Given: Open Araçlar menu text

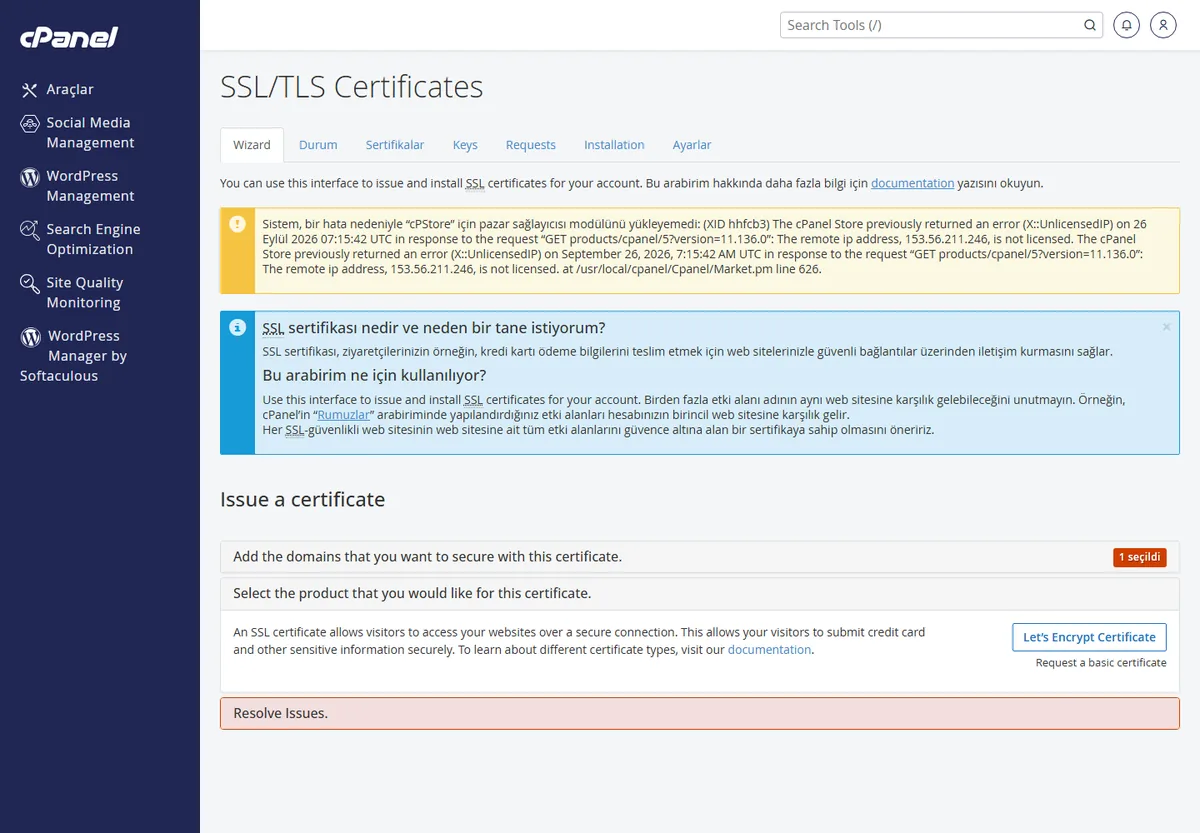Looking at the screenshot, I should pyautogui.click(x=70, y=90).
